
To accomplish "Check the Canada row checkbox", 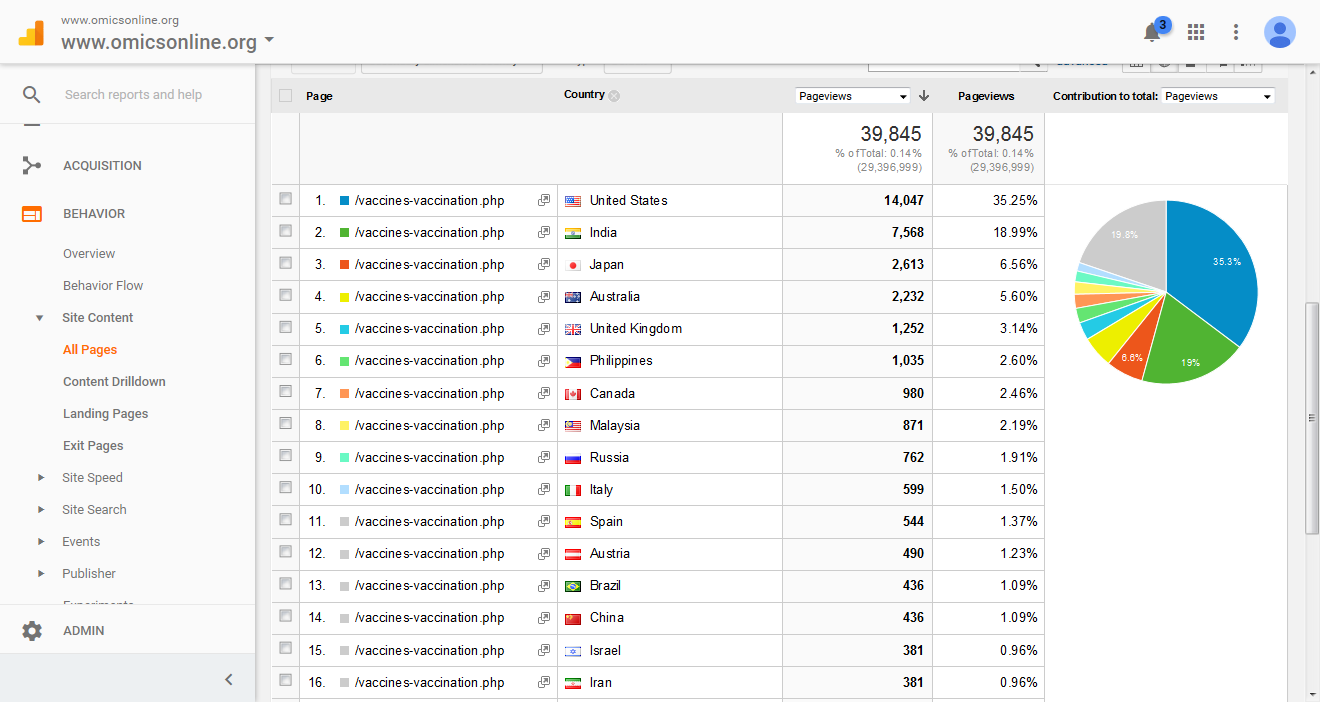I will tap(286, 392).
